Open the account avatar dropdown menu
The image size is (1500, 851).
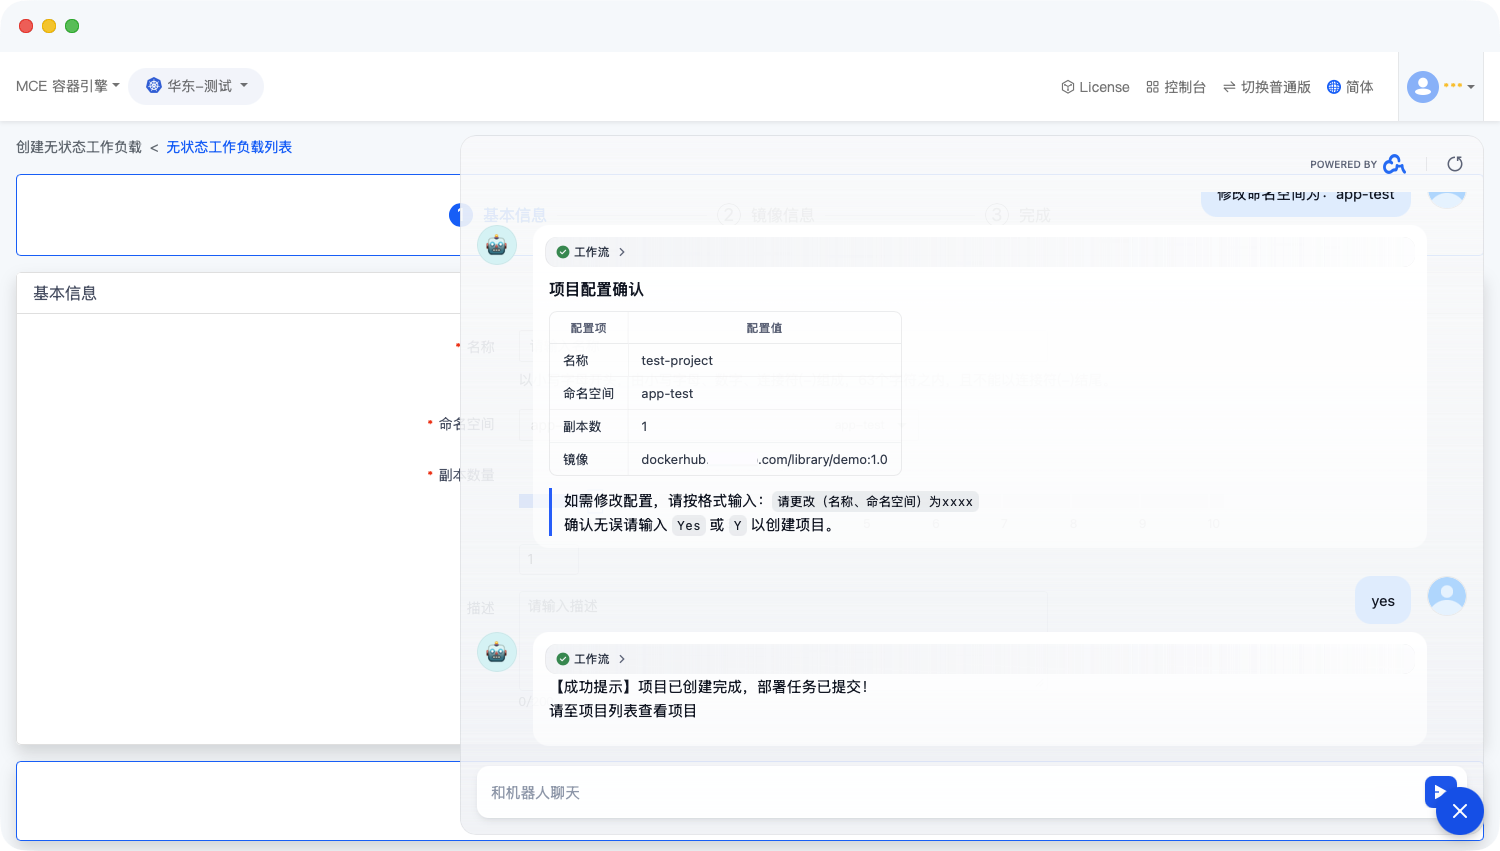point(1440,87)
